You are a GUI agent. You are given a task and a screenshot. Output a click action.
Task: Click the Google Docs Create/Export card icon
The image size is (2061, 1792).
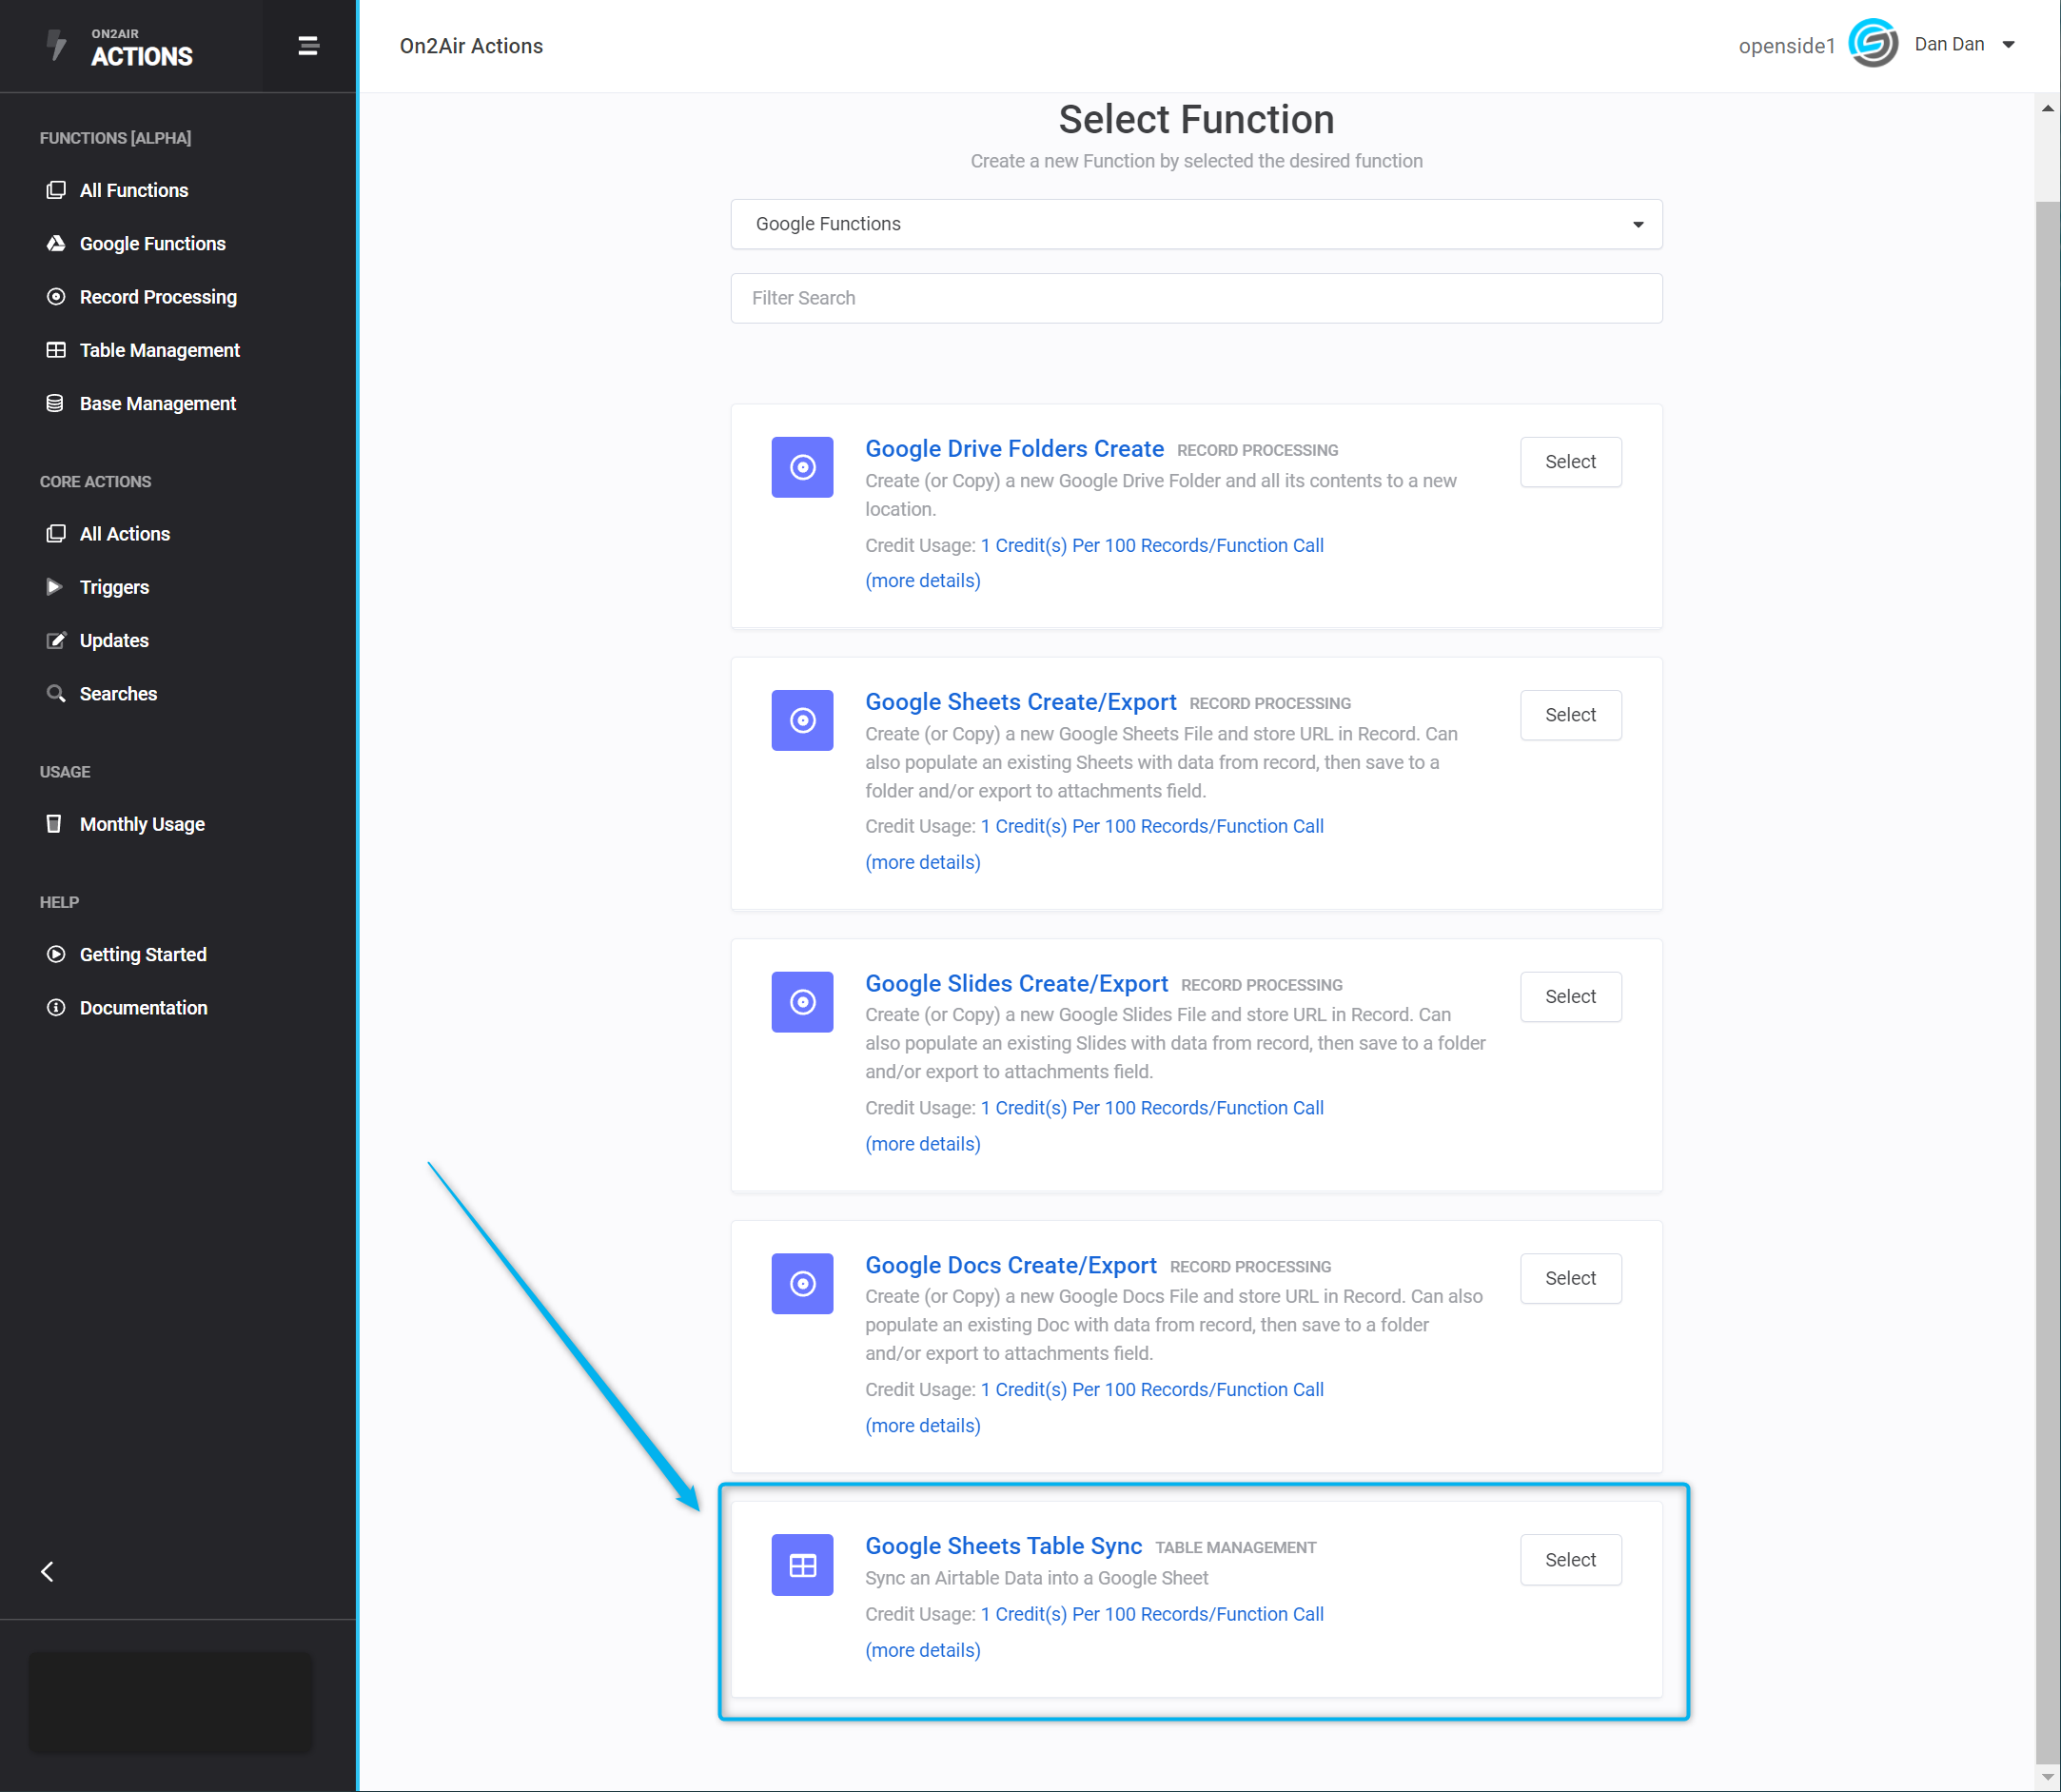802,1284
